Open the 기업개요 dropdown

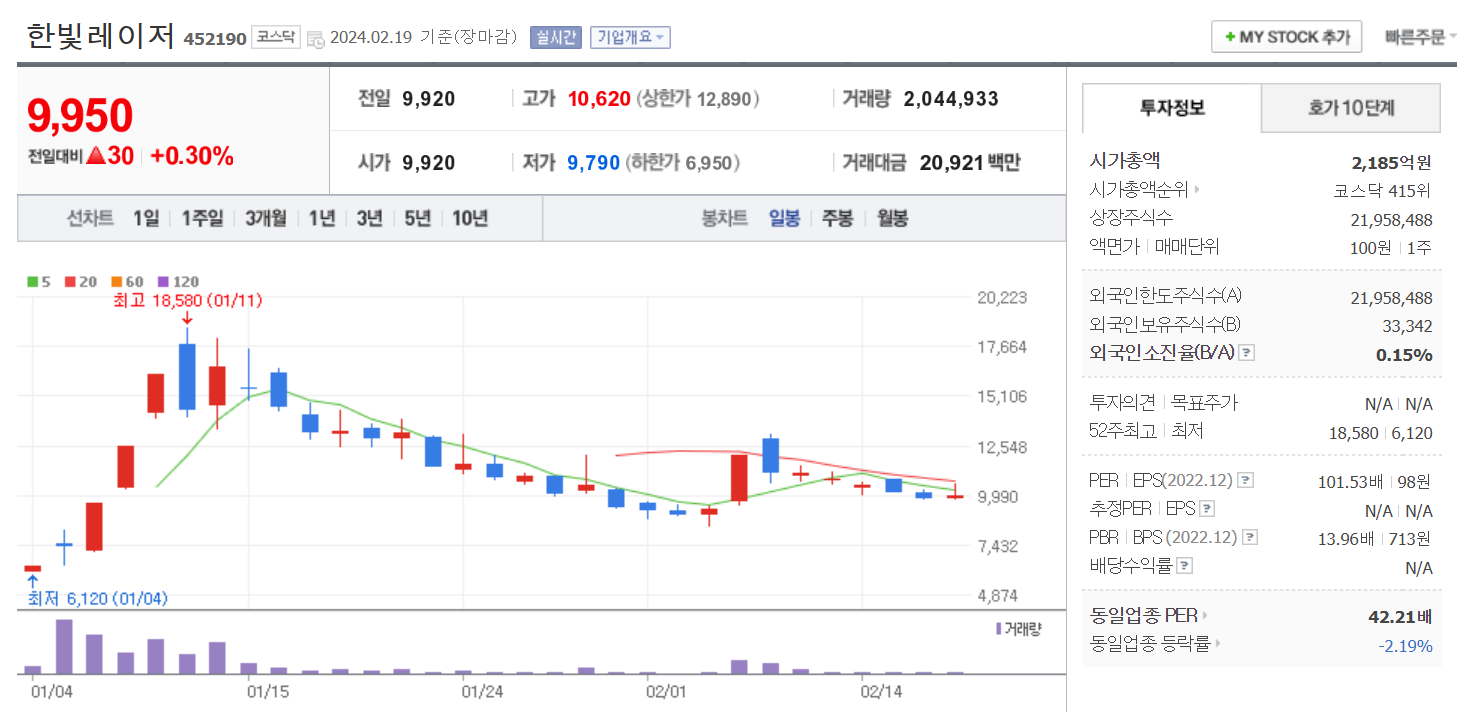pos(630,37)
